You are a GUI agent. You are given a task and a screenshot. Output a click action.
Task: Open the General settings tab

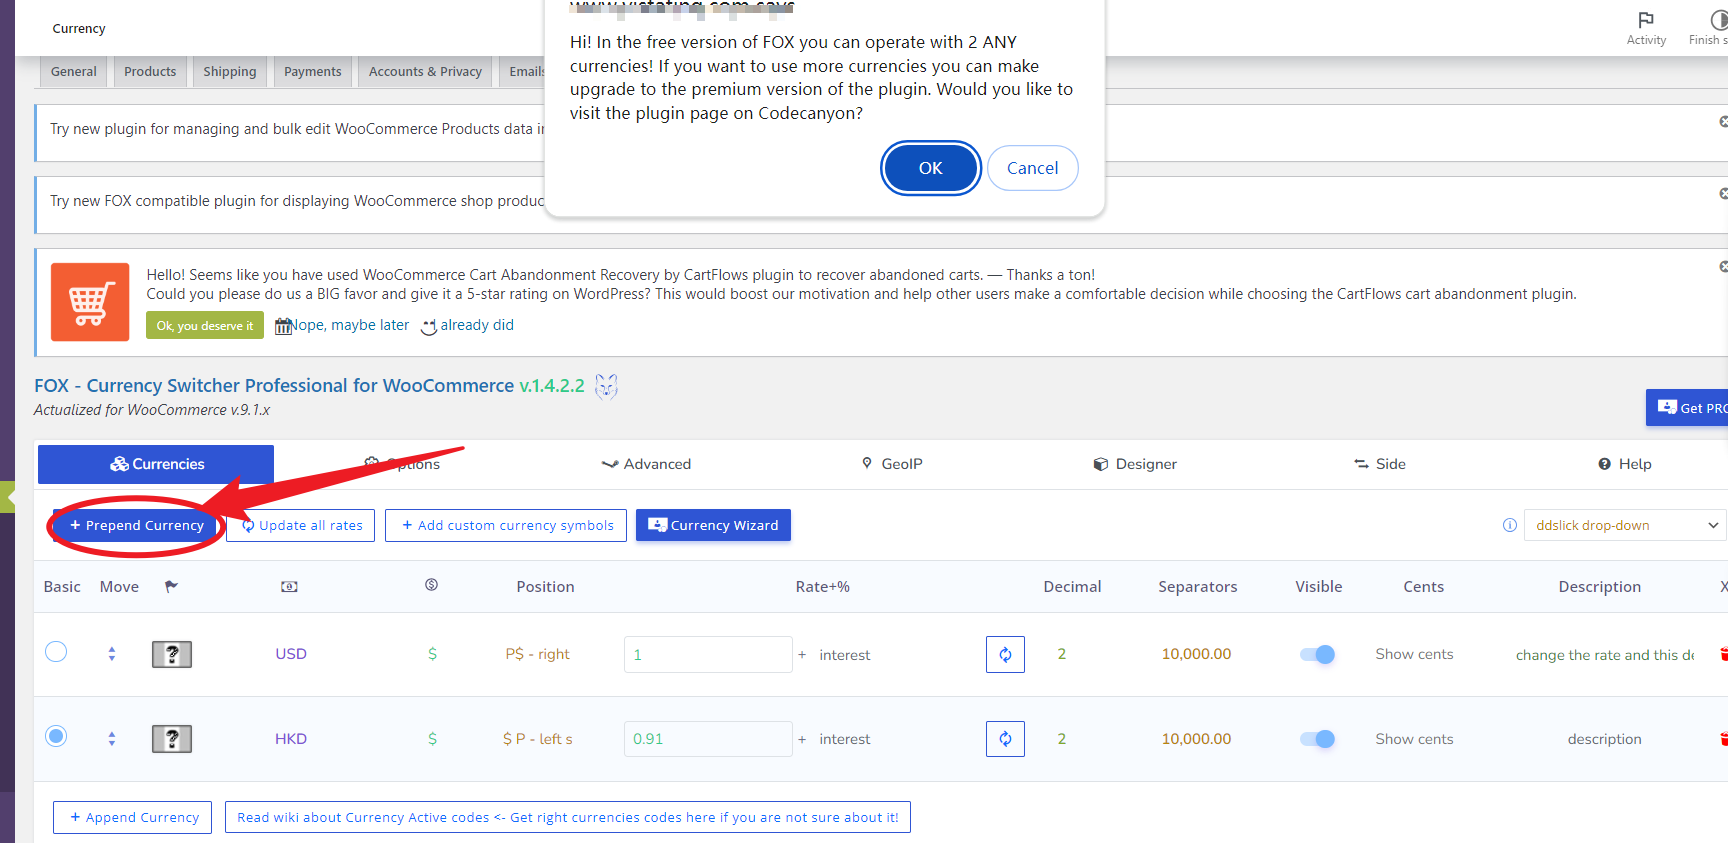coord(74,72)
